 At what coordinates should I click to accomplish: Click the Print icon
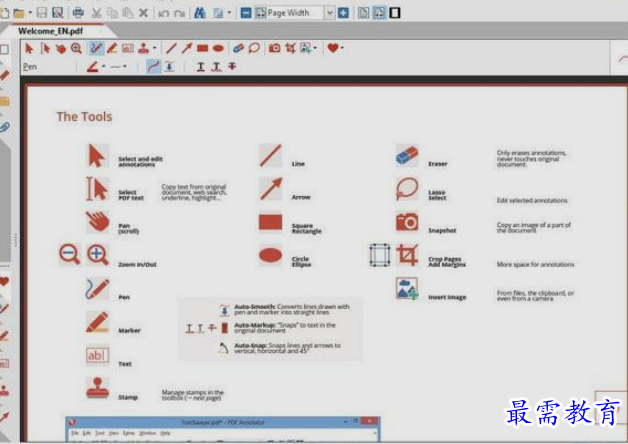pos(78,13)
